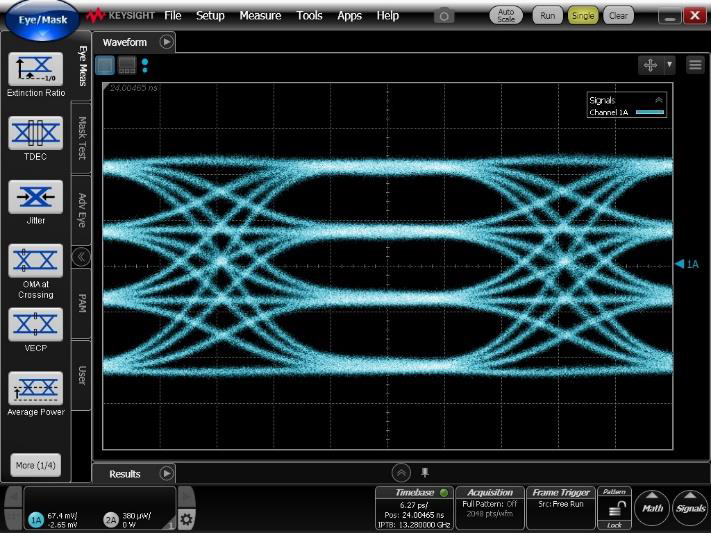Open the pan tool dropdown arrow
711x533 pixels.
(x=669, y=64)
